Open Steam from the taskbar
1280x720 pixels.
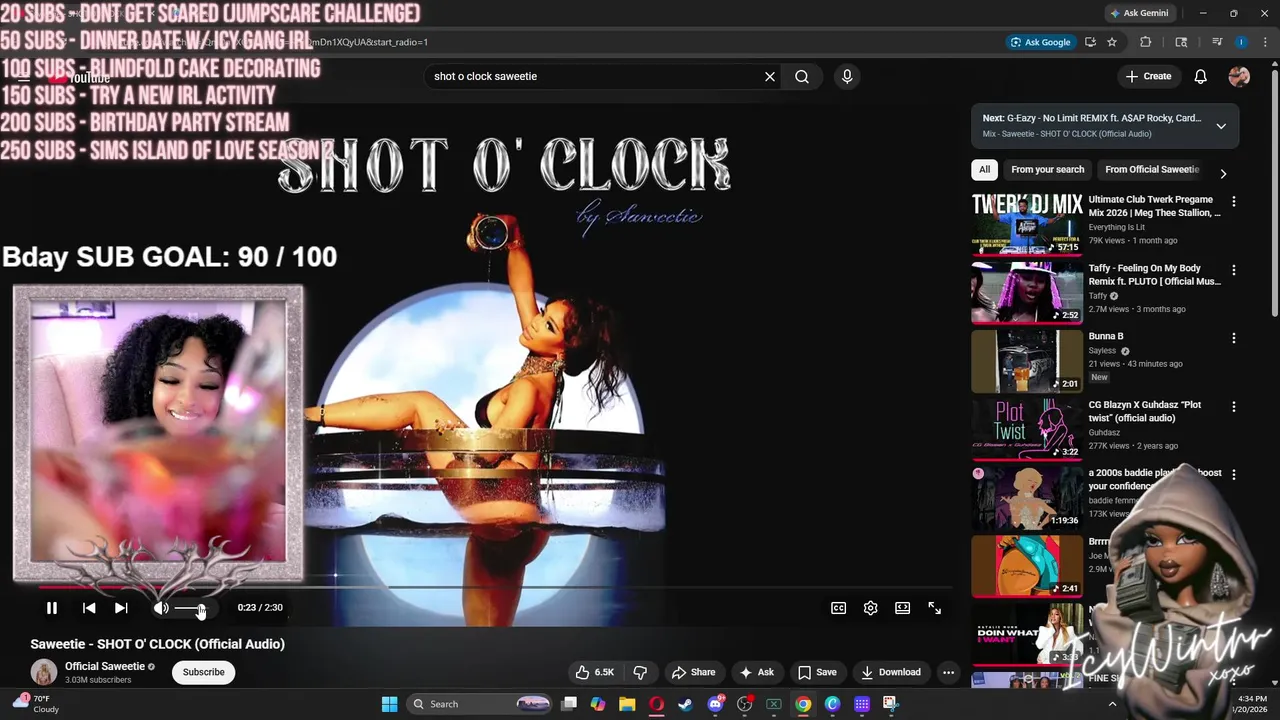686,704
